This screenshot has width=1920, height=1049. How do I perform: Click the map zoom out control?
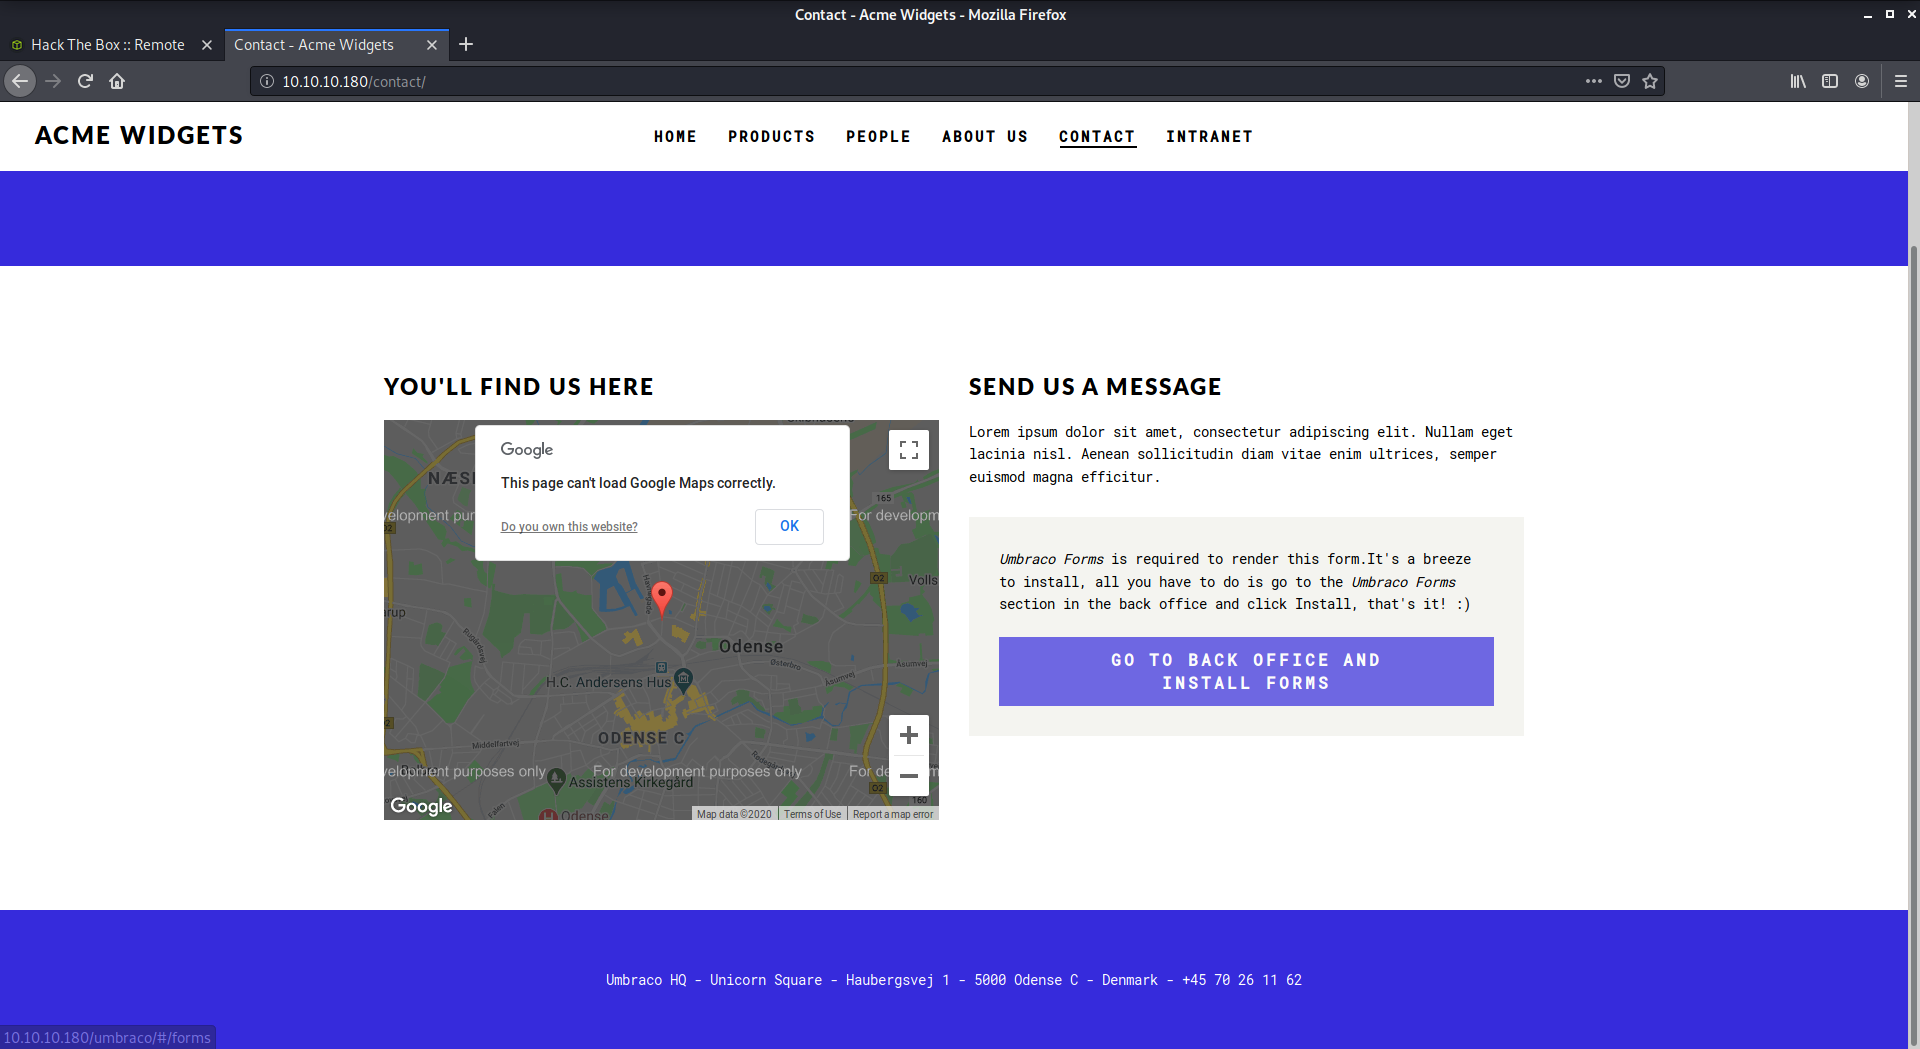coord(908,776)
